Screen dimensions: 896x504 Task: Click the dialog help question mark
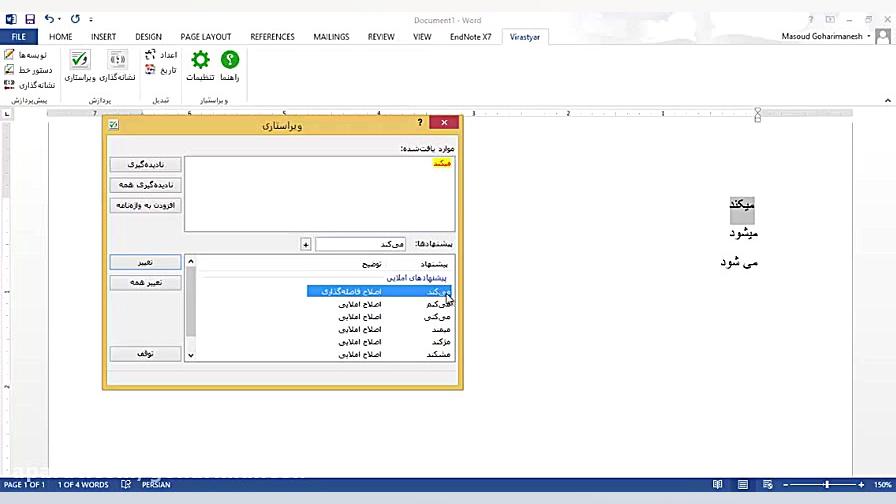click(420, 122)
